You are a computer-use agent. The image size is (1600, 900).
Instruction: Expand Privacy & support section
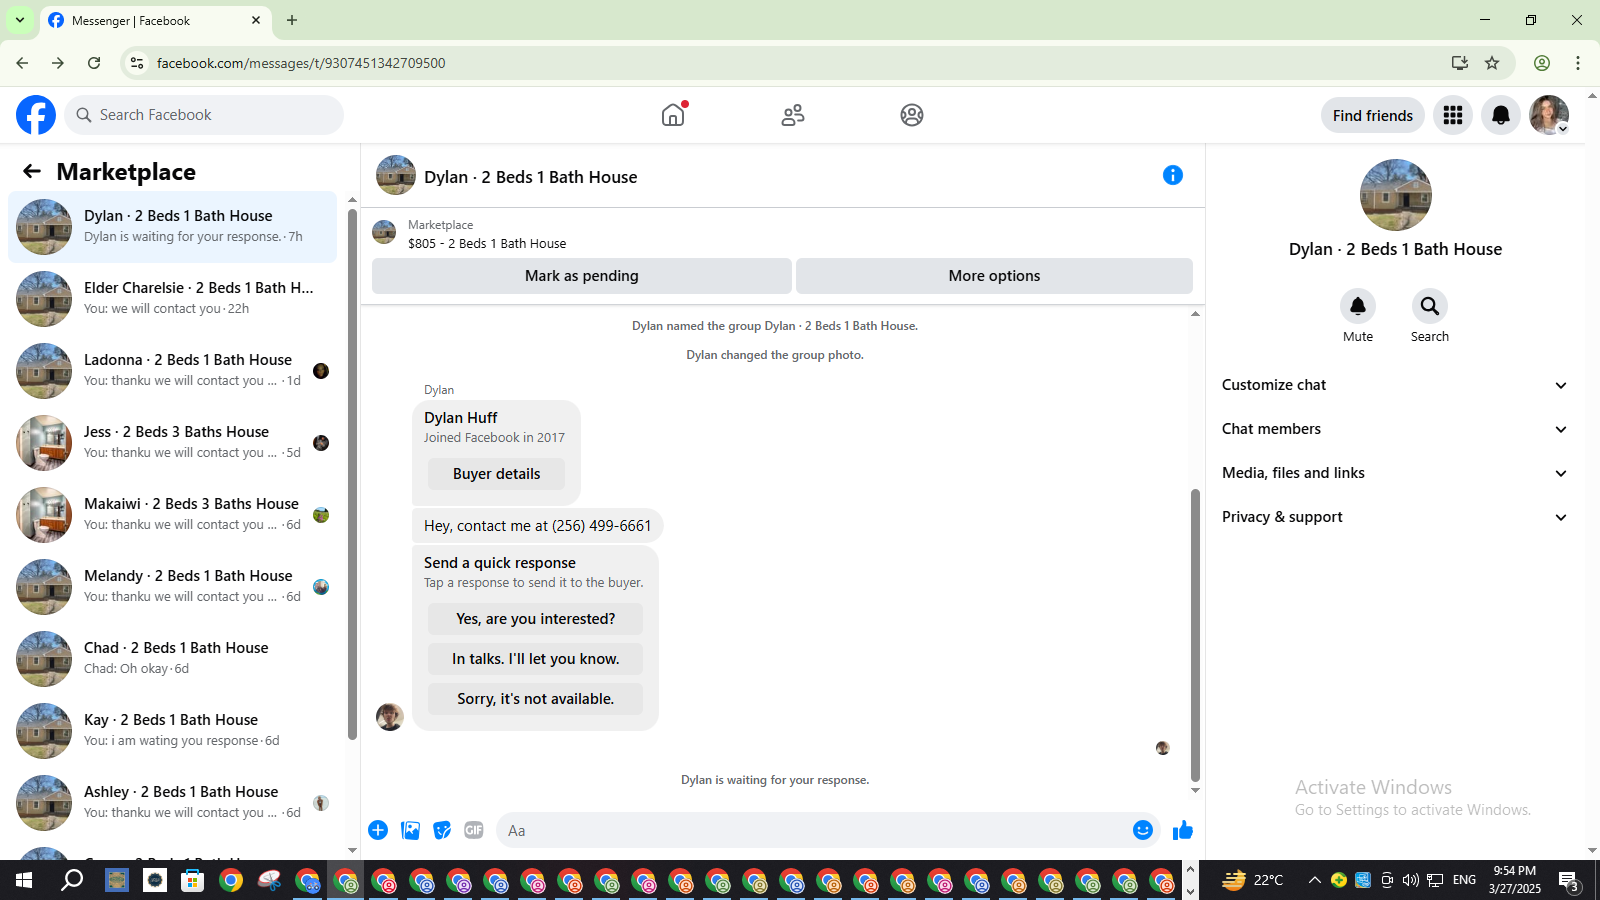[1395, 517]
